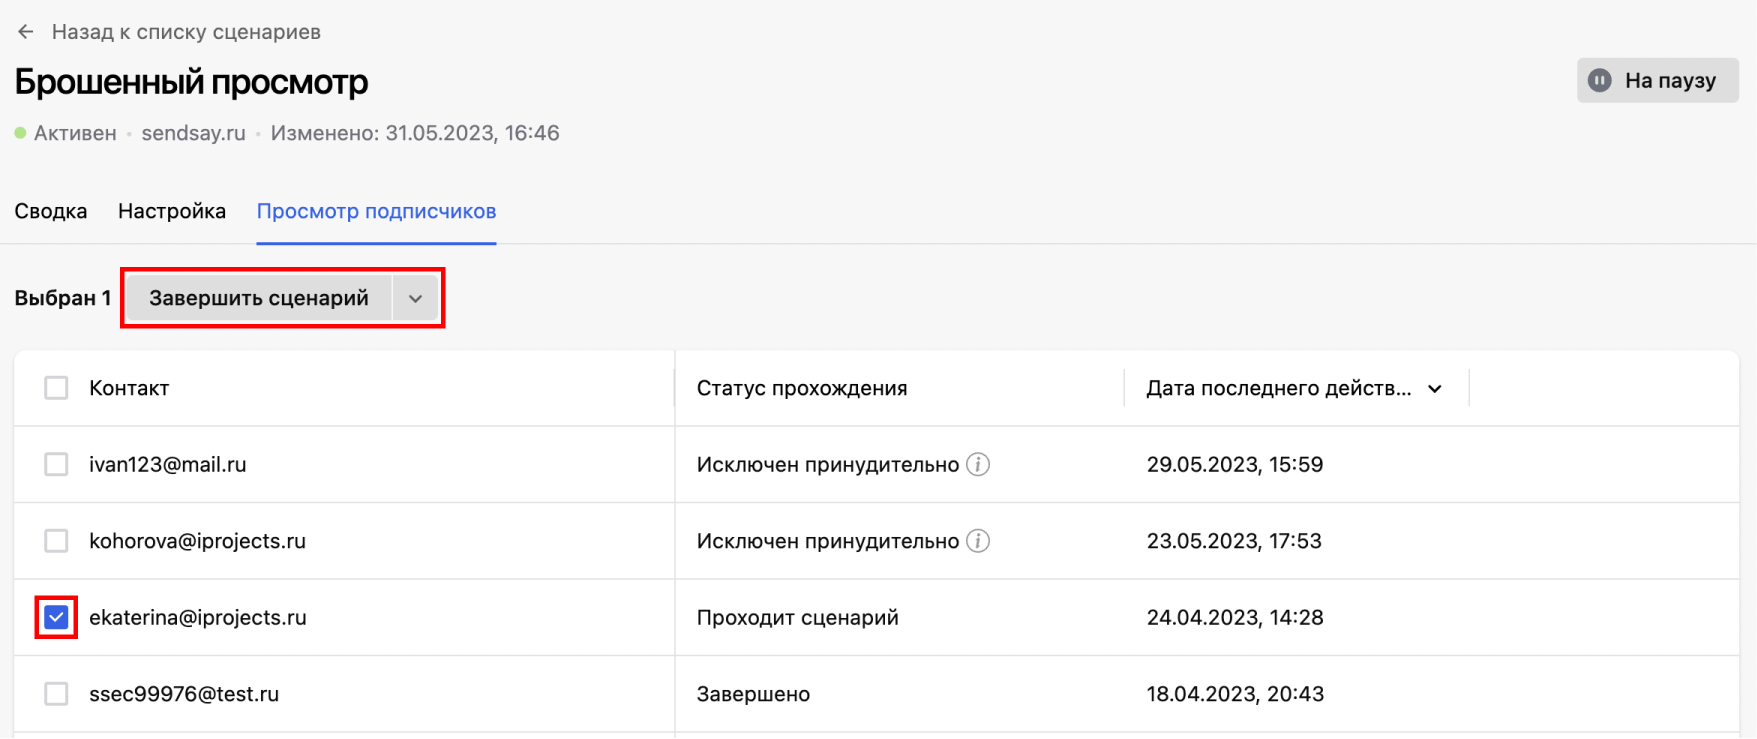Check the ivan123@mail.ru row checkbox

point(56,465)
